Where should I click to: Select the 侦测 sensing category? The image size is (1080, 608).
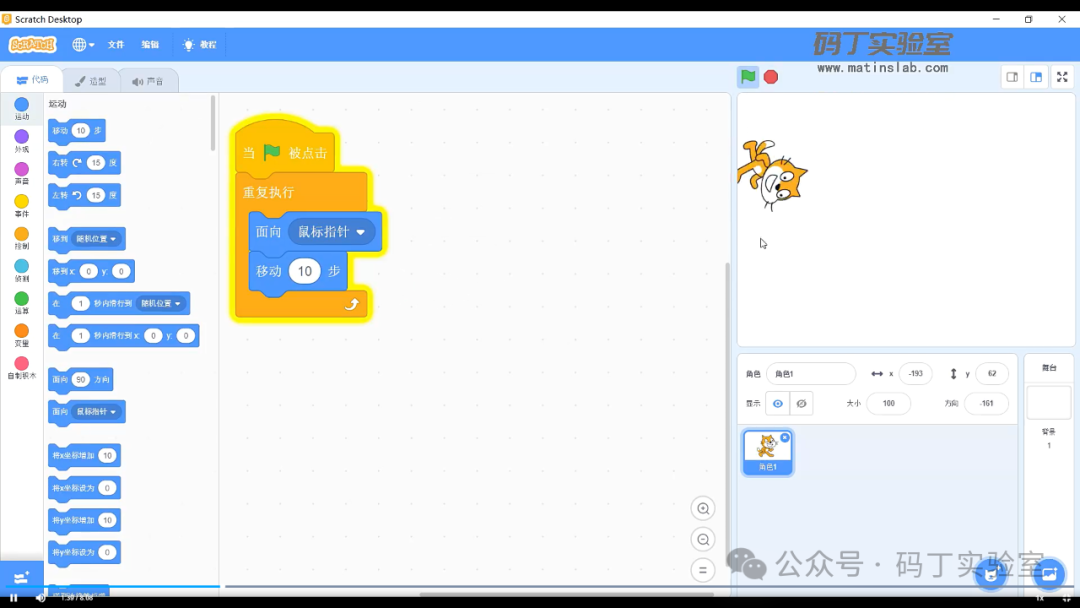21,271
